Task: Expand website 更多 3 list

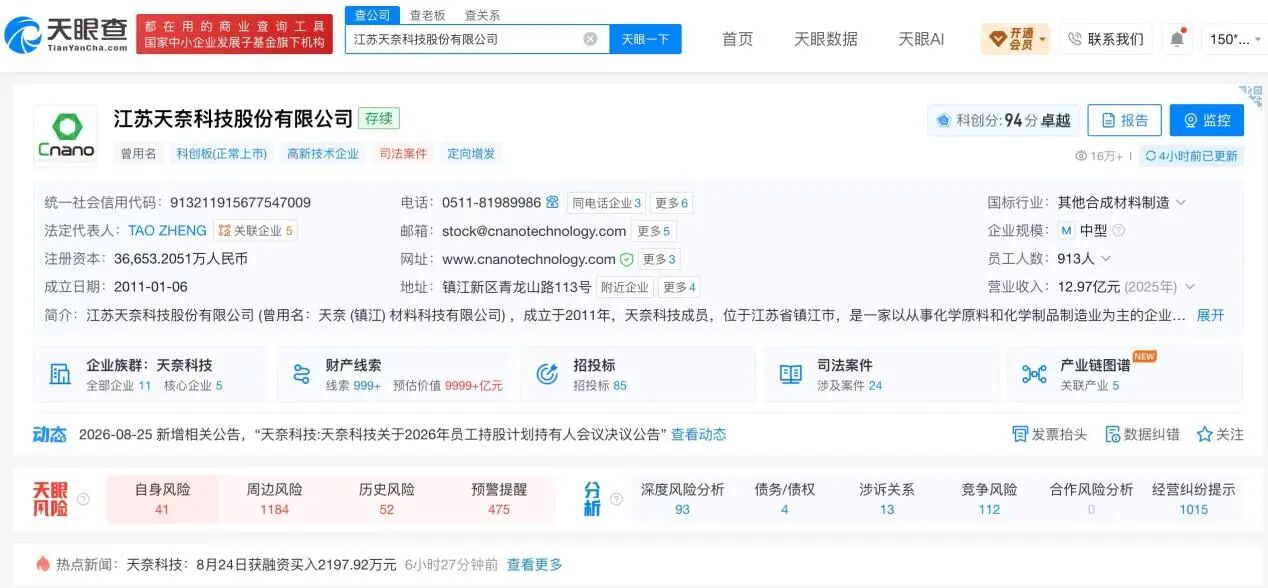Action: point(659,259)
